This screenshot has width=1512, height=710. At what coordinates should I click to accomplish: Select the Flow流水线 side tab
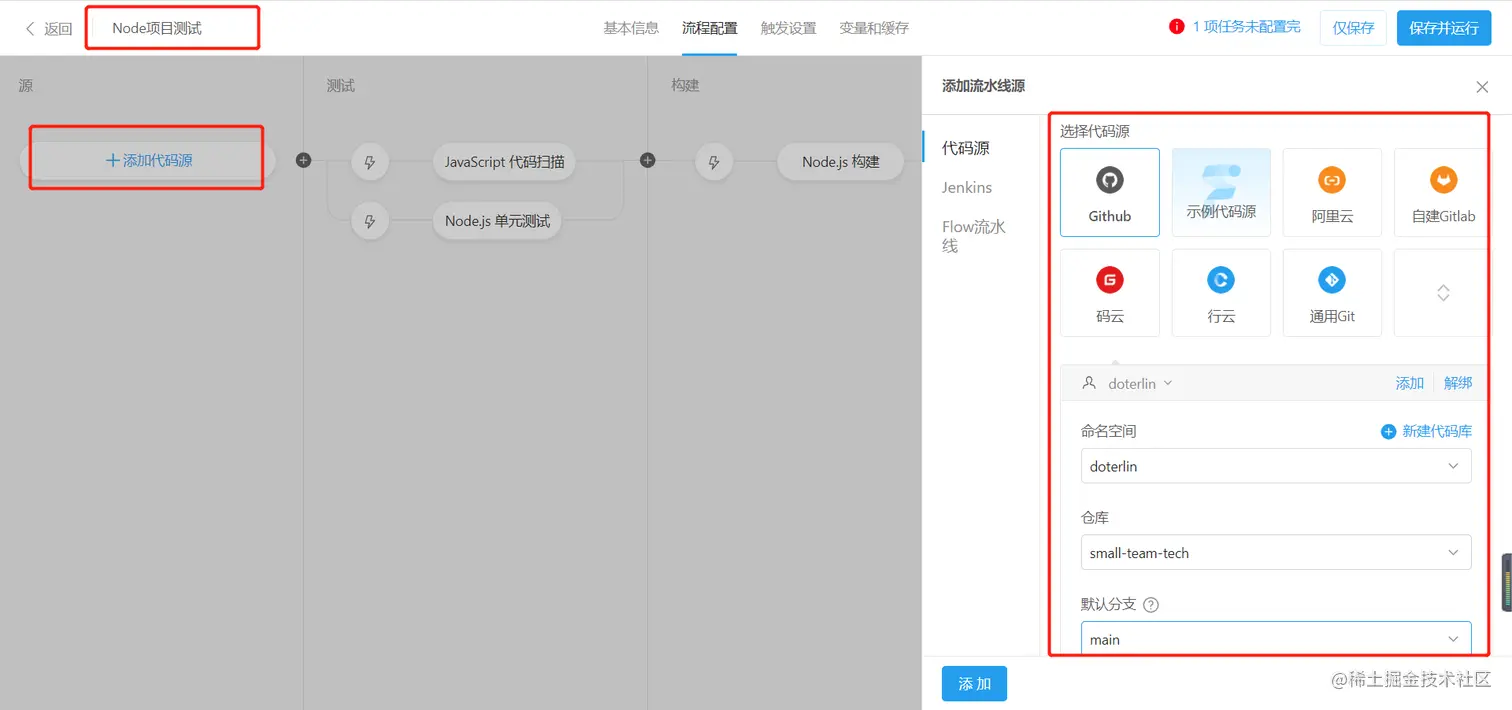(x=974, y=236)
